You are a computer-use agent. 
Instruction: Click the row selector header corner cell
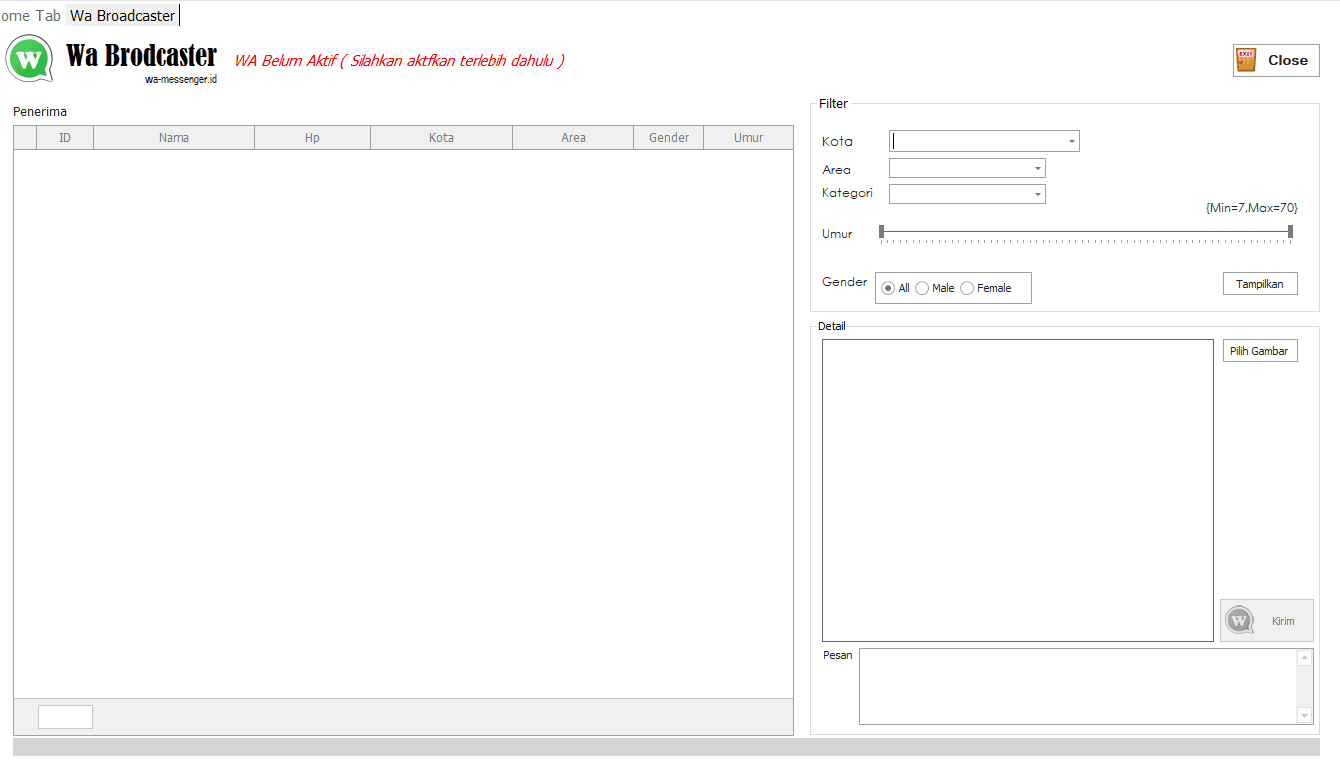coord(25,138)
